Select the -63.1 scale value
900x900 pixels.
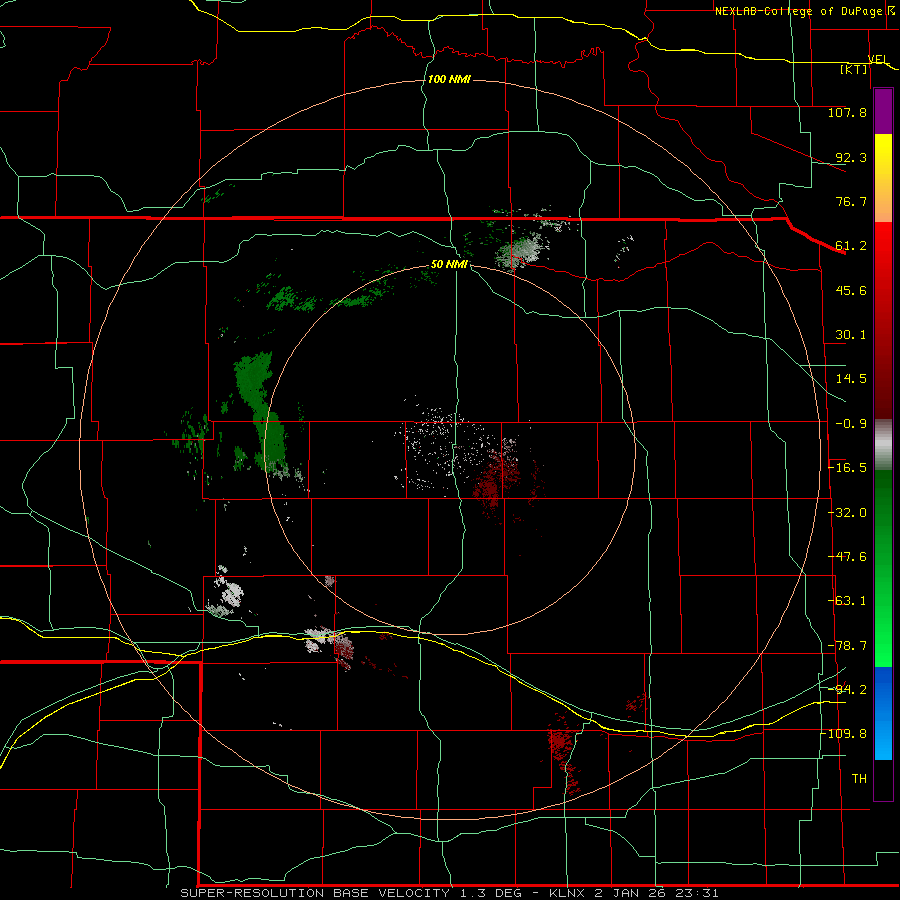(847, 601)
